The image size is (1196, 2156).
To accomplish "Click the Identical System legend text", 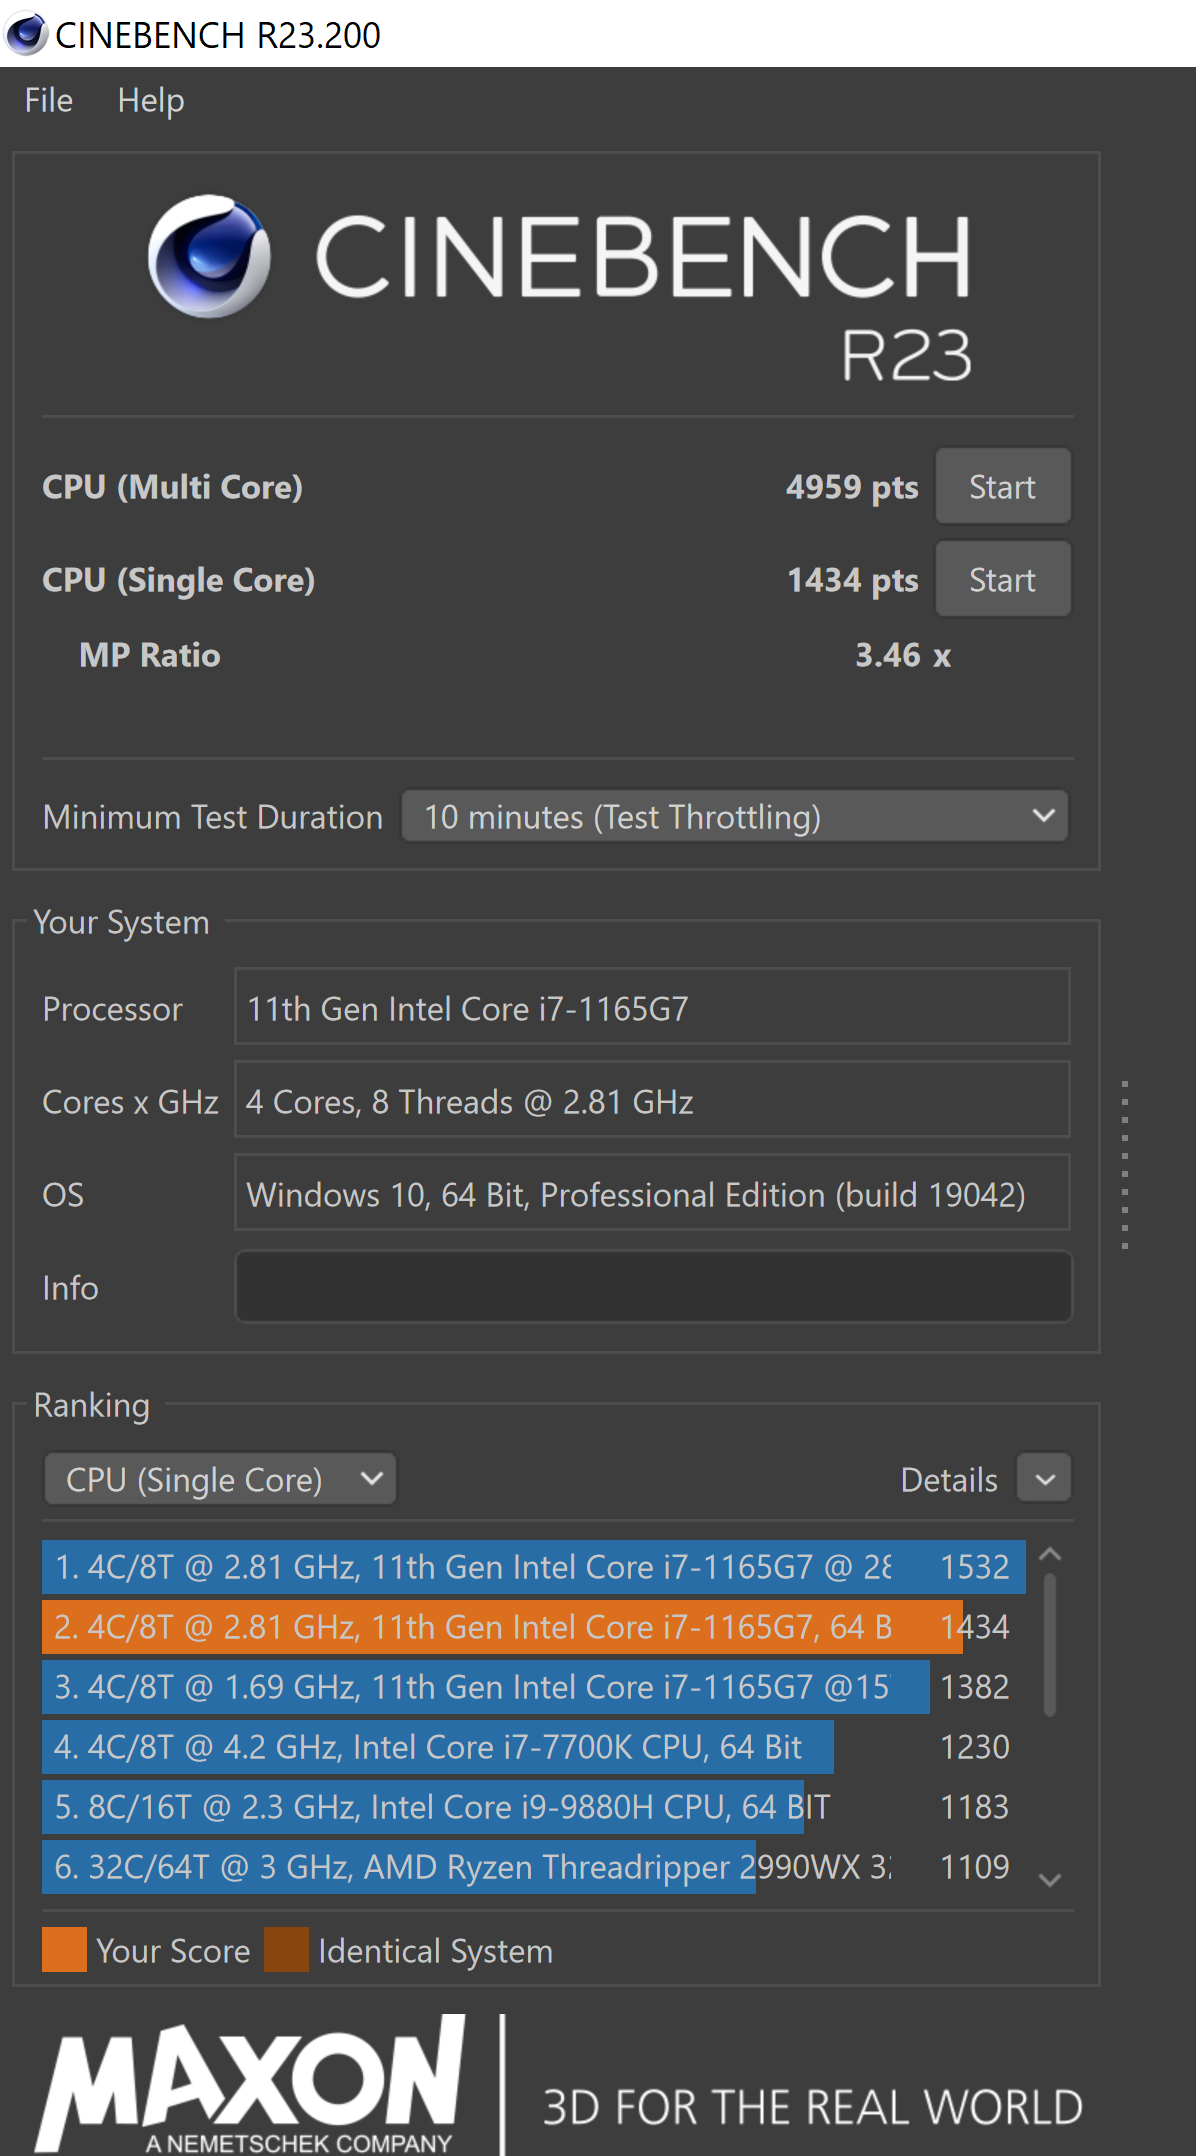I will click(x=436, y=1951).
